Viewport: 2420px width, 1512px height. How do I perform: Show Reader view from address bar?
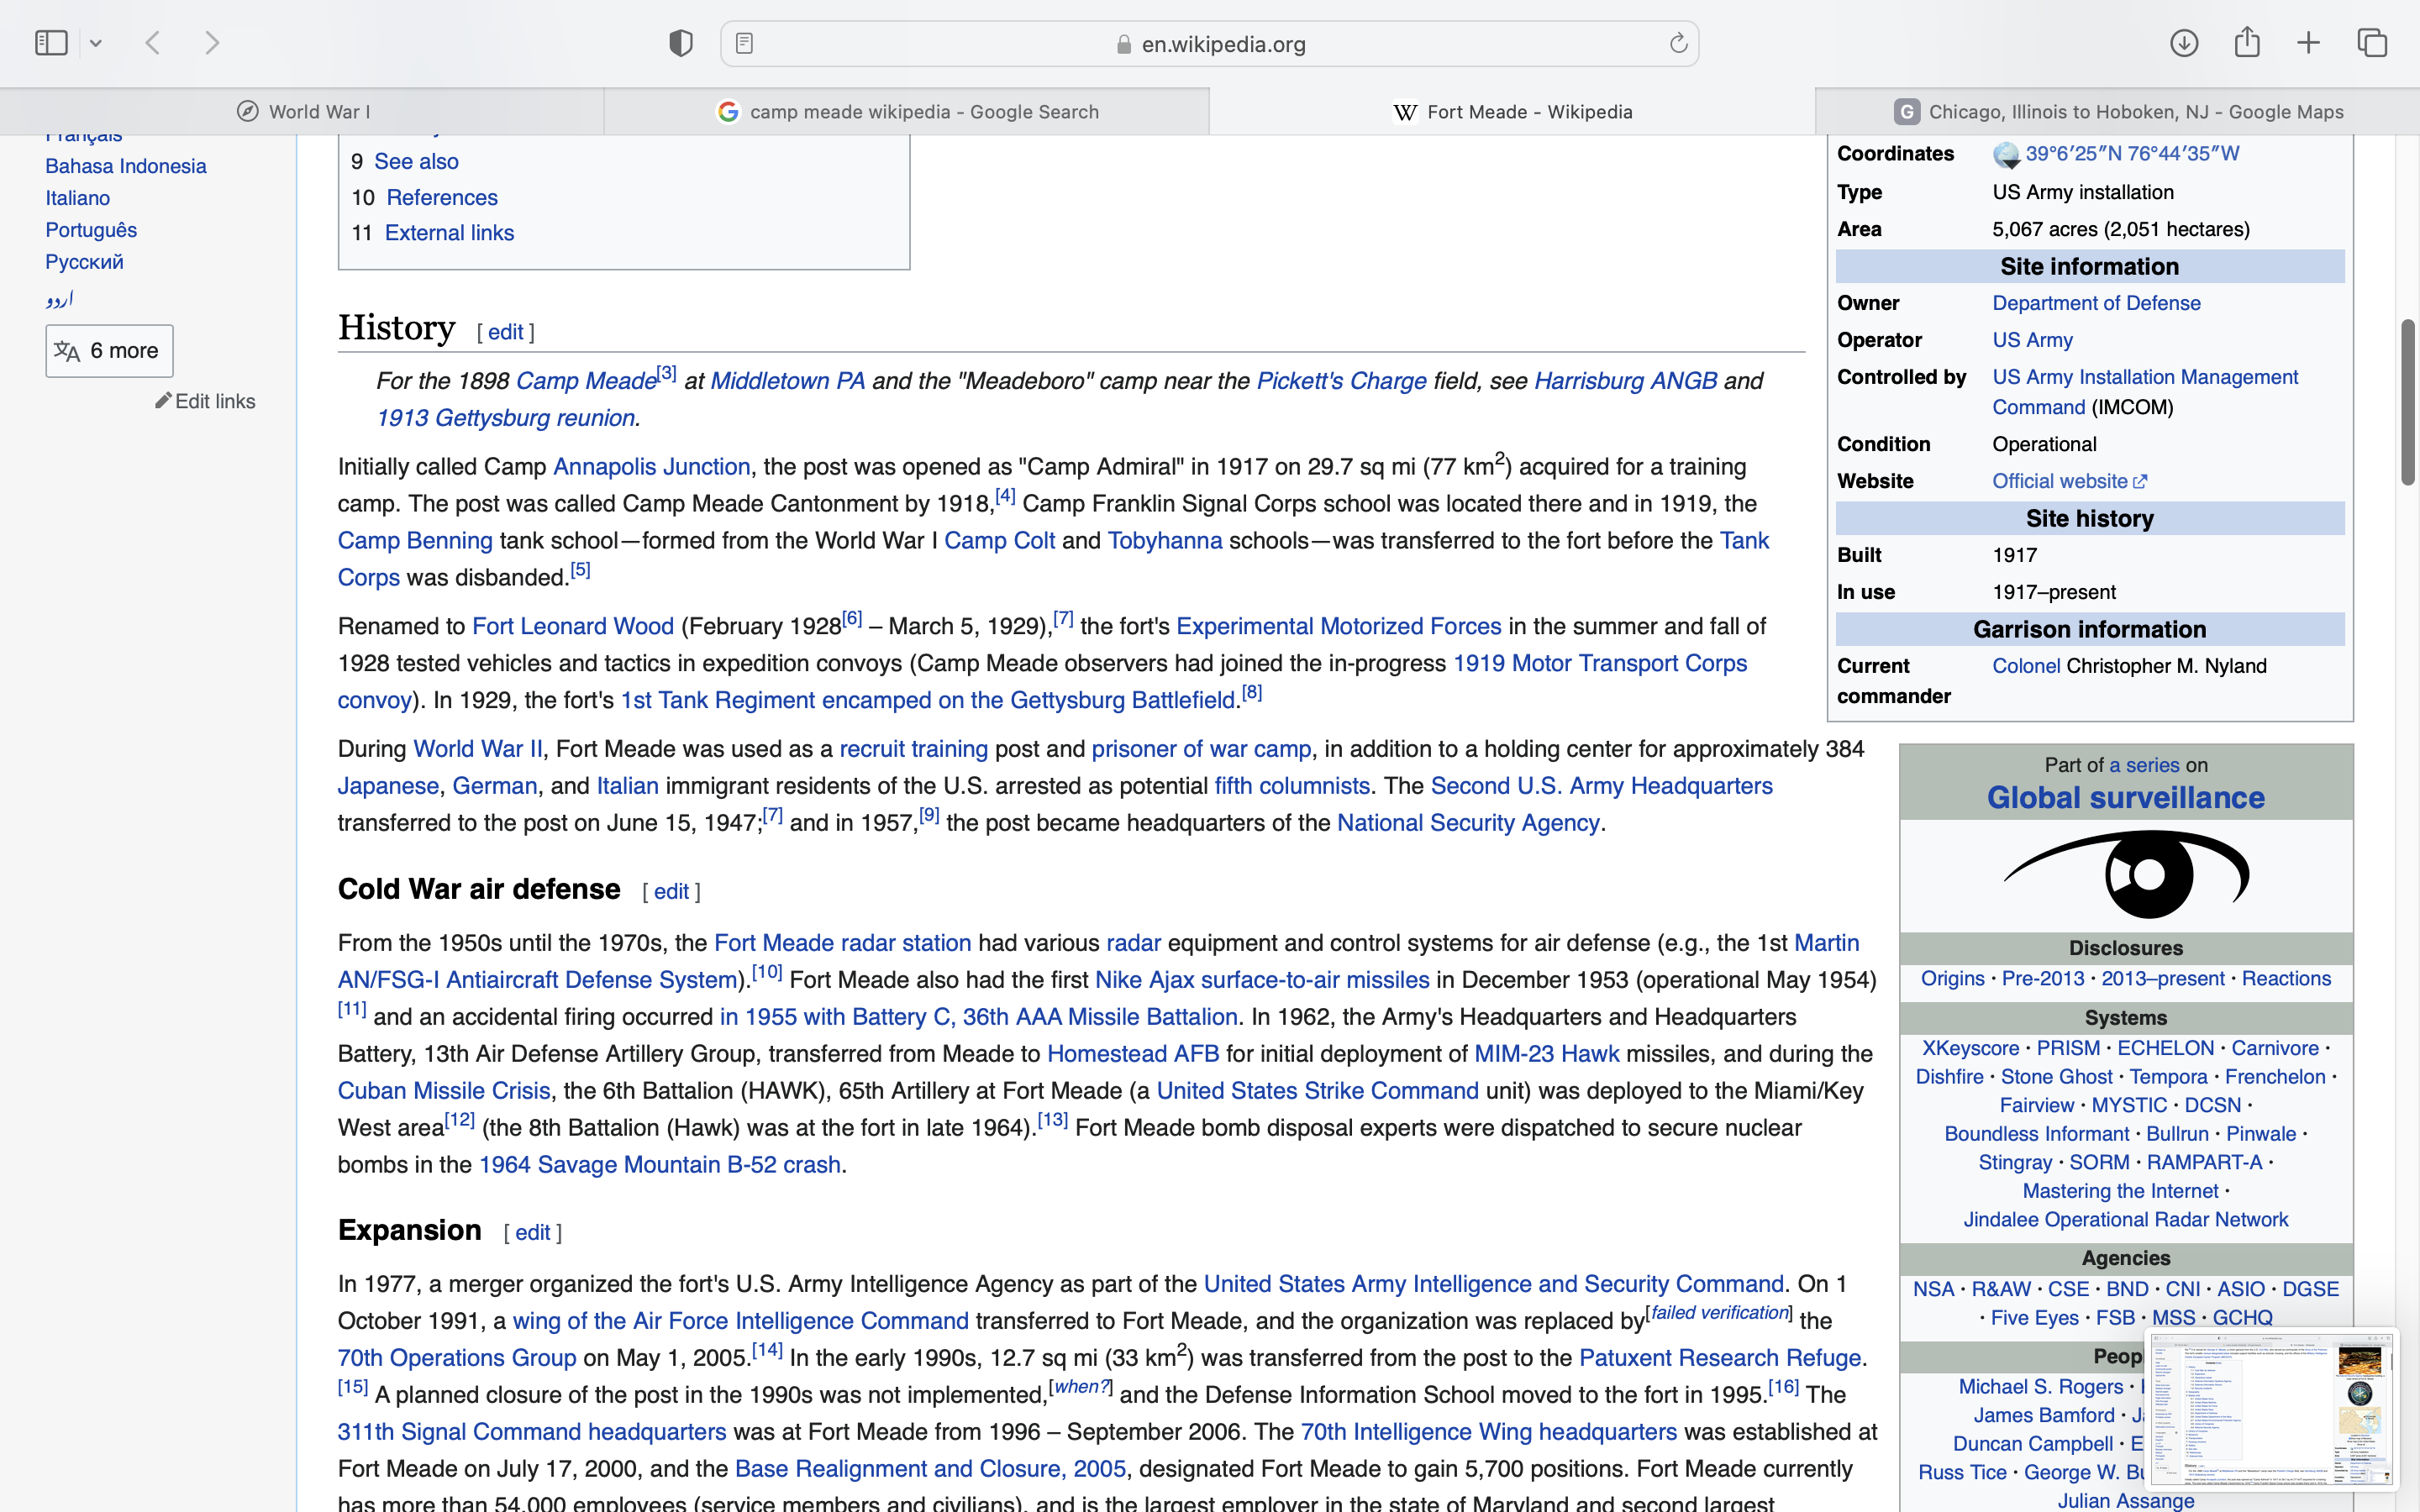[x=744, y=43]
